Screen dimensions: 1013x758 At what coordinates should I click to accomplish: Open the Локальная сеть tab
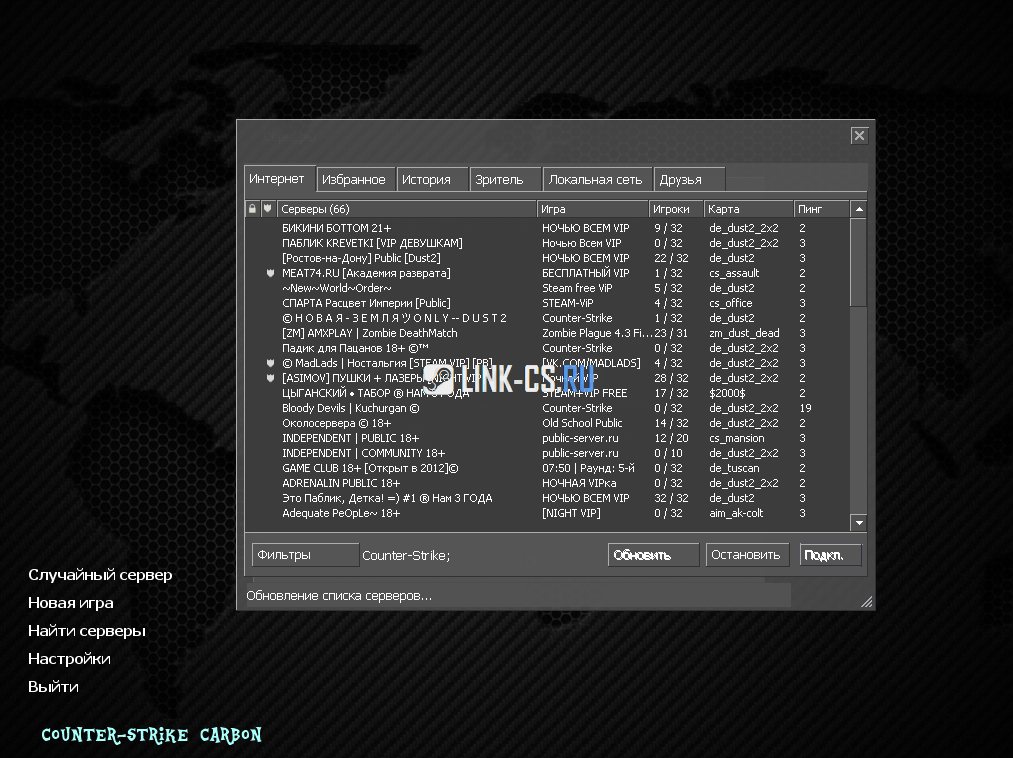point(595,180)
